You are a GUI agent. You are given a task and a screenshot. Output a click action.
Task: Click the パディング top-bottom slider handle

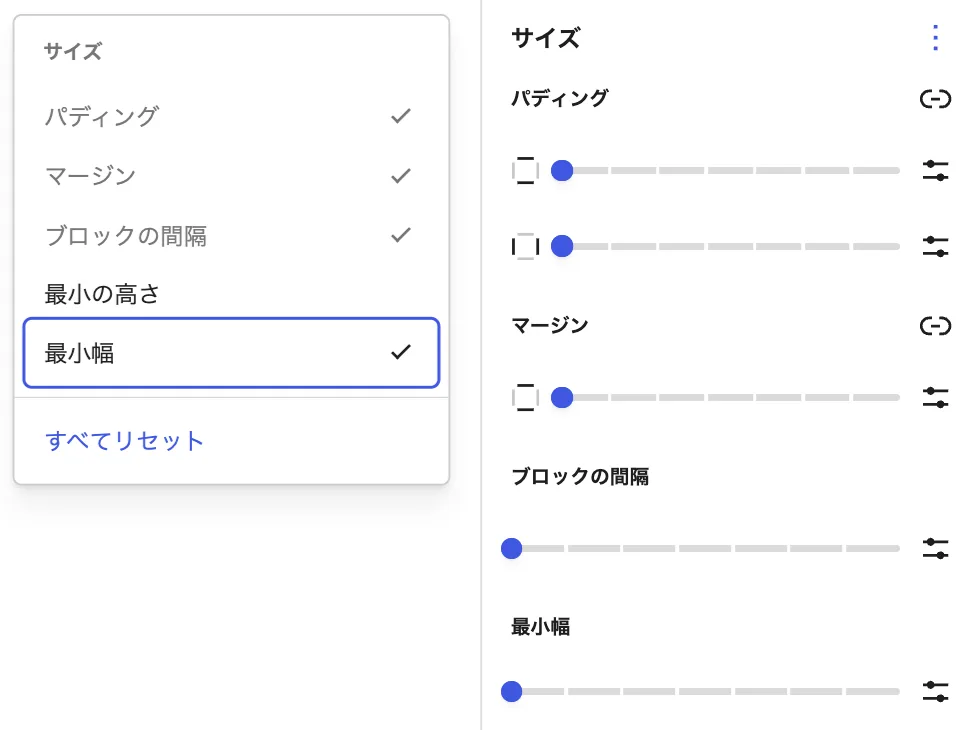[x=562, y=171]
